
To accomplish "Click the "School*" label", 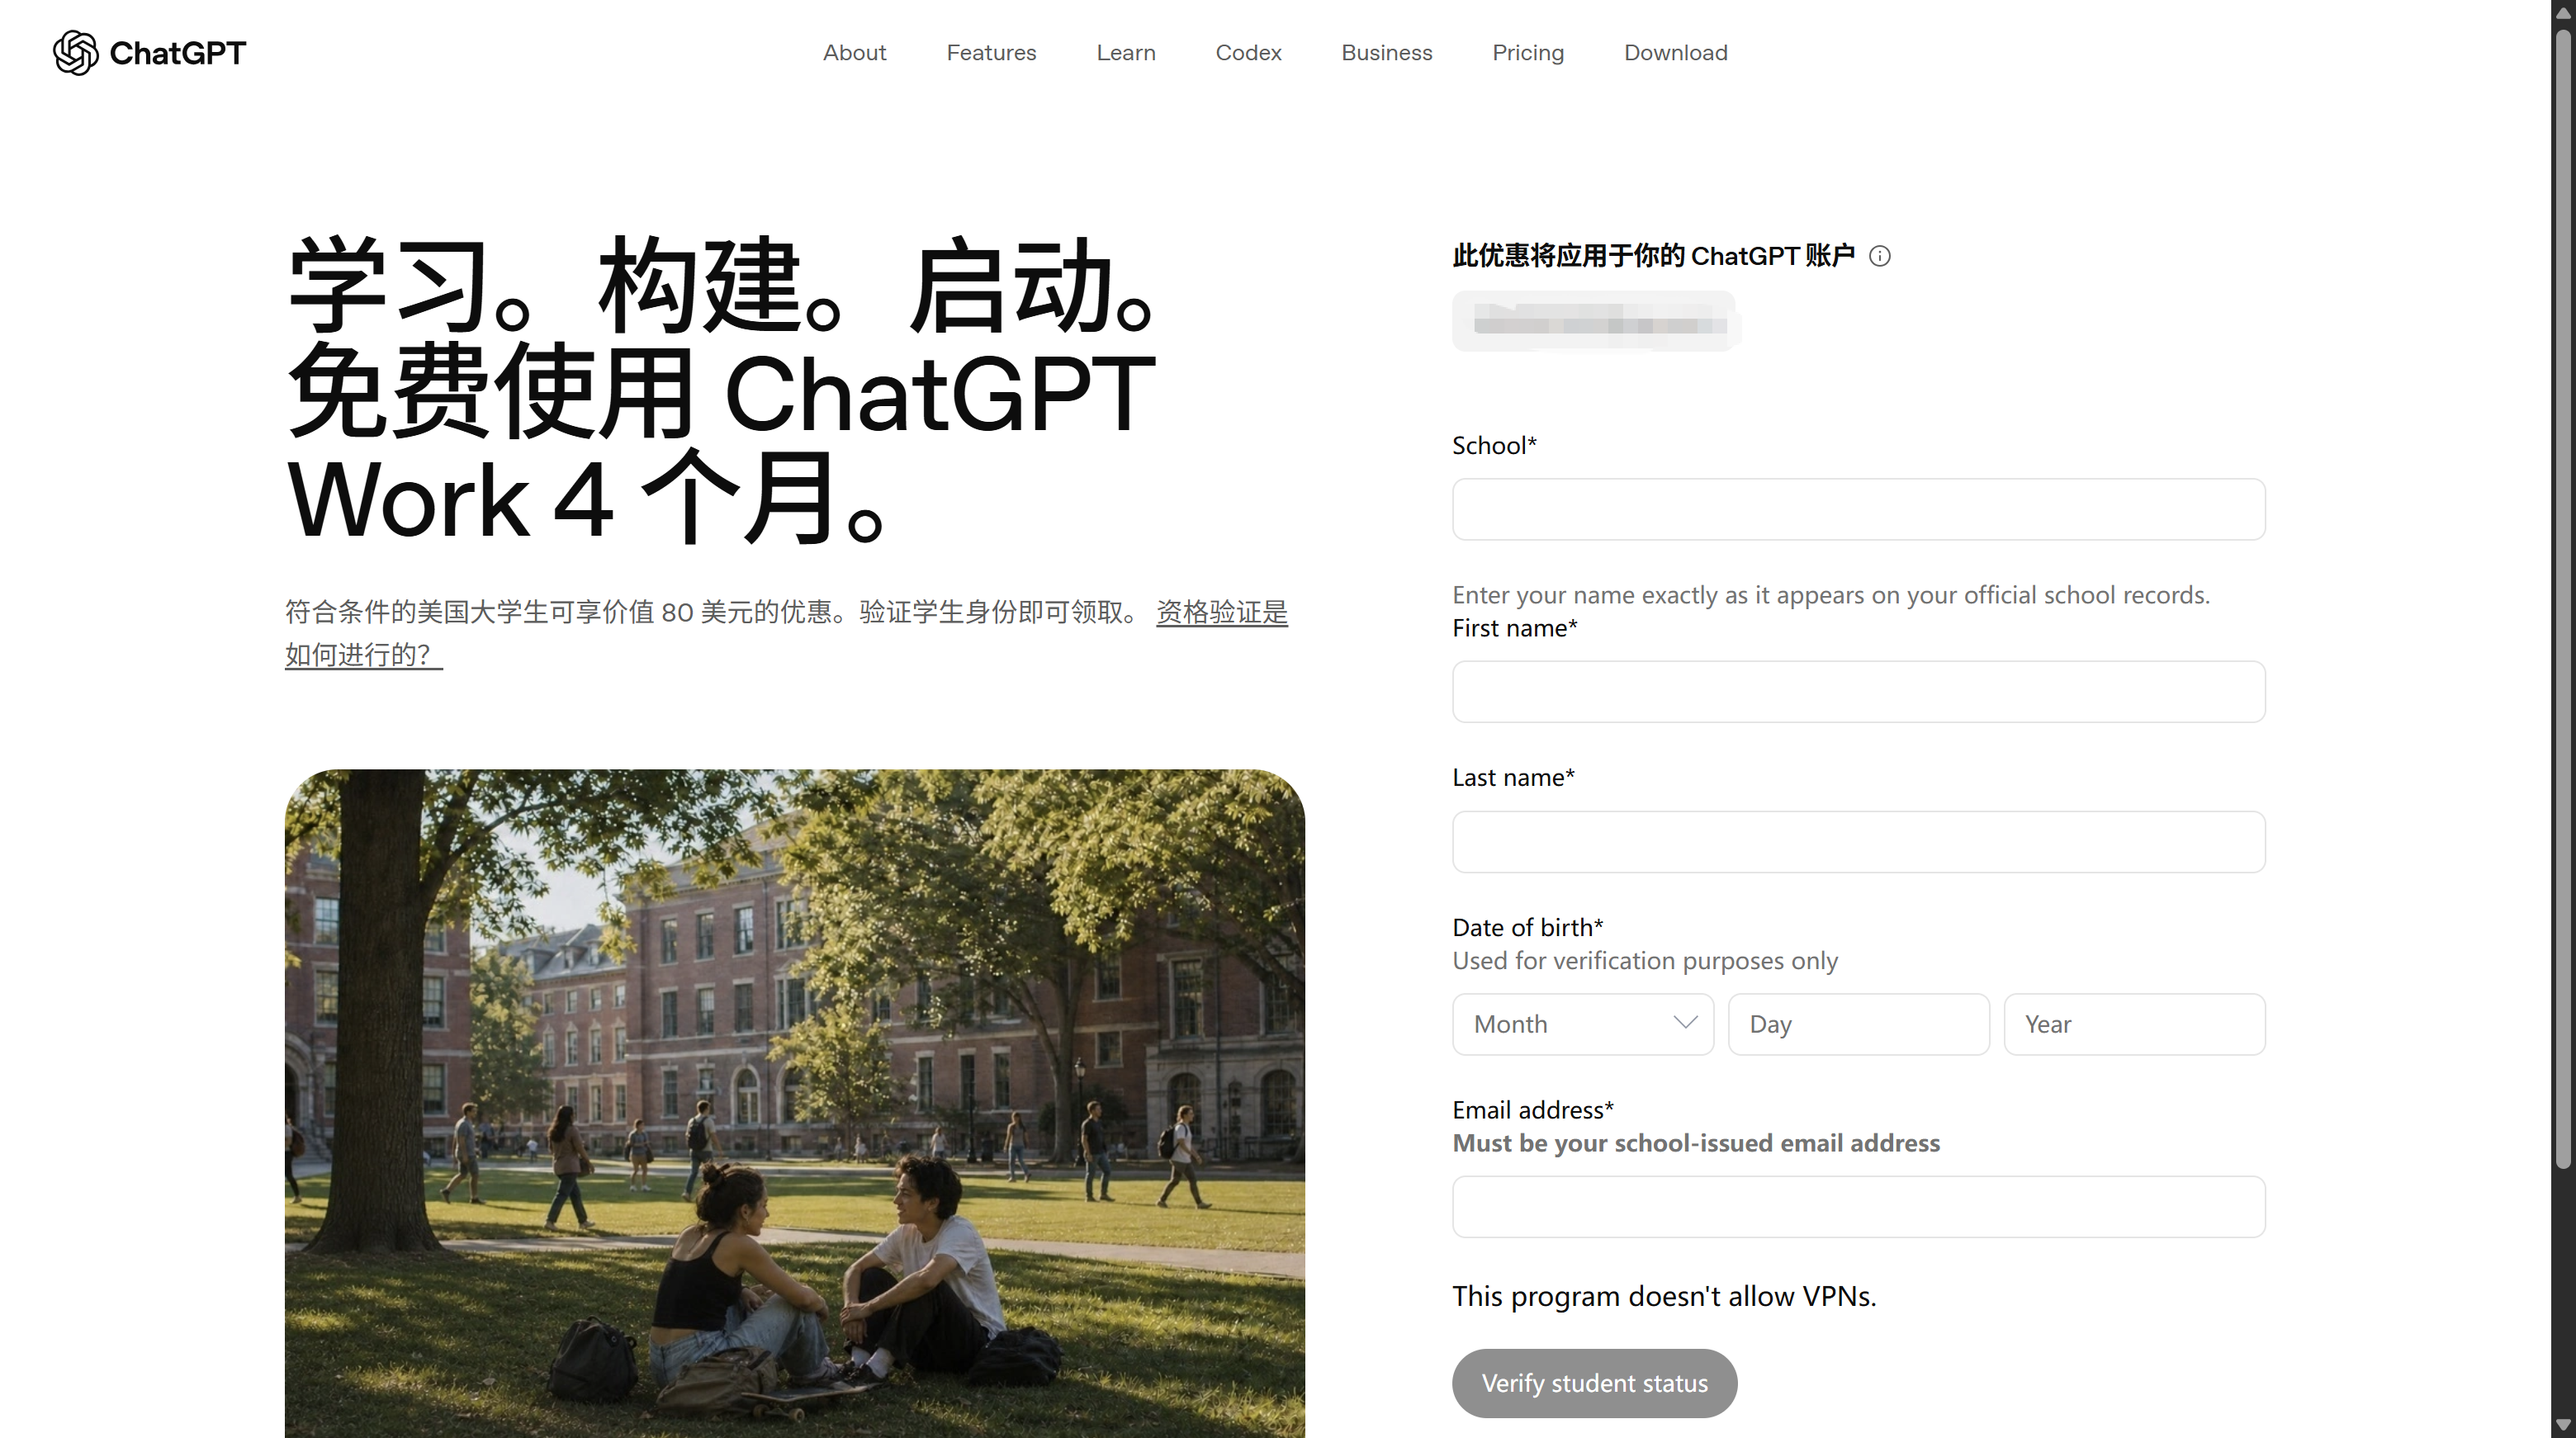I will 1494,445.
